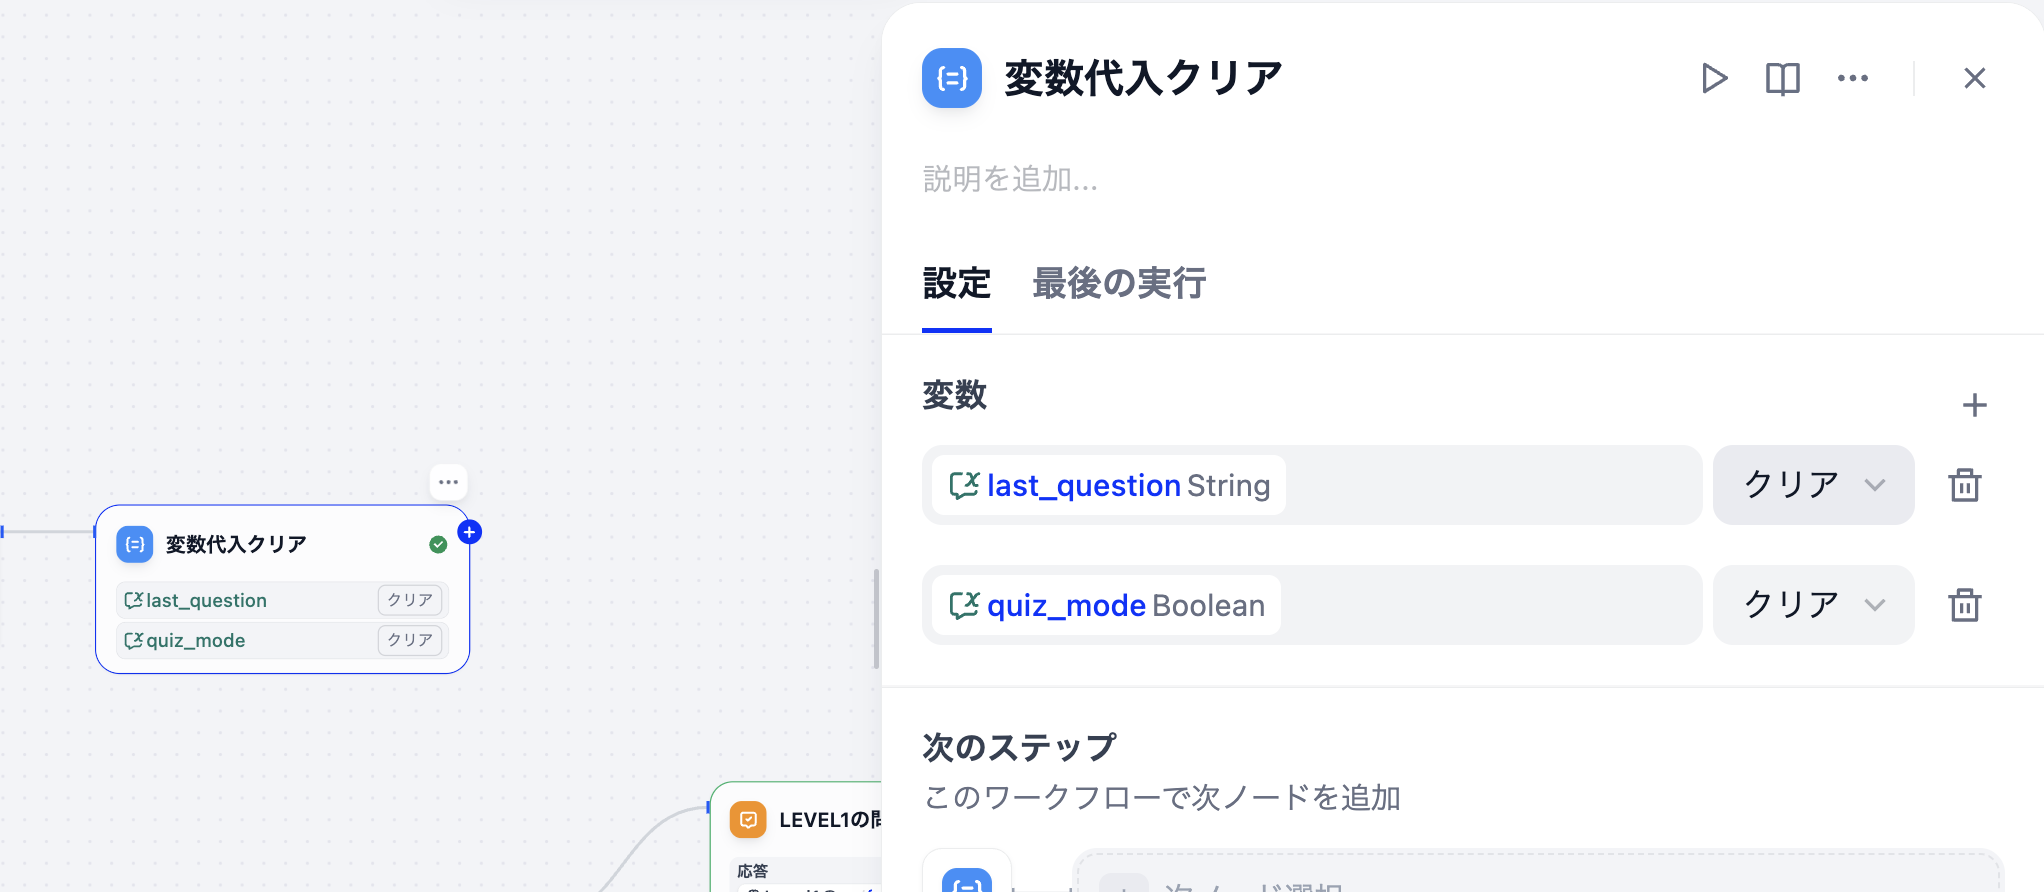The image size is (2044, 892).
Task: Click the 説明を追加 description field
Action: (1010, 179)
